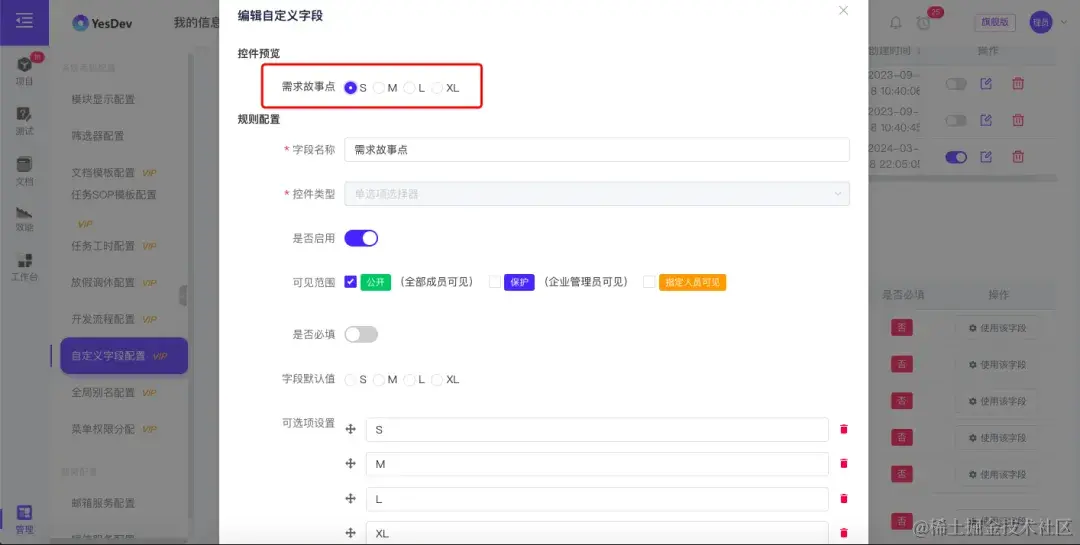Select radio XL in 控件预览 需求故事点

pos(437,88)
